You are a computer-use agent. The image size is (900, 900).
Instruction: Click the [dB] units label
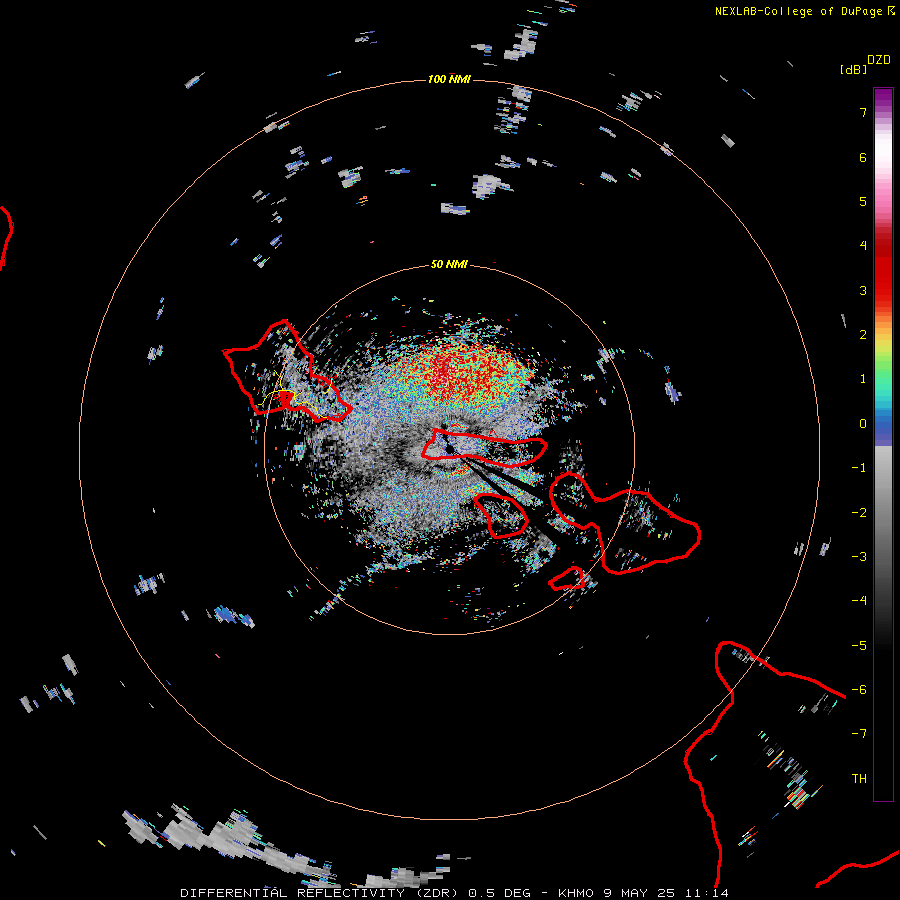(853, 69)
